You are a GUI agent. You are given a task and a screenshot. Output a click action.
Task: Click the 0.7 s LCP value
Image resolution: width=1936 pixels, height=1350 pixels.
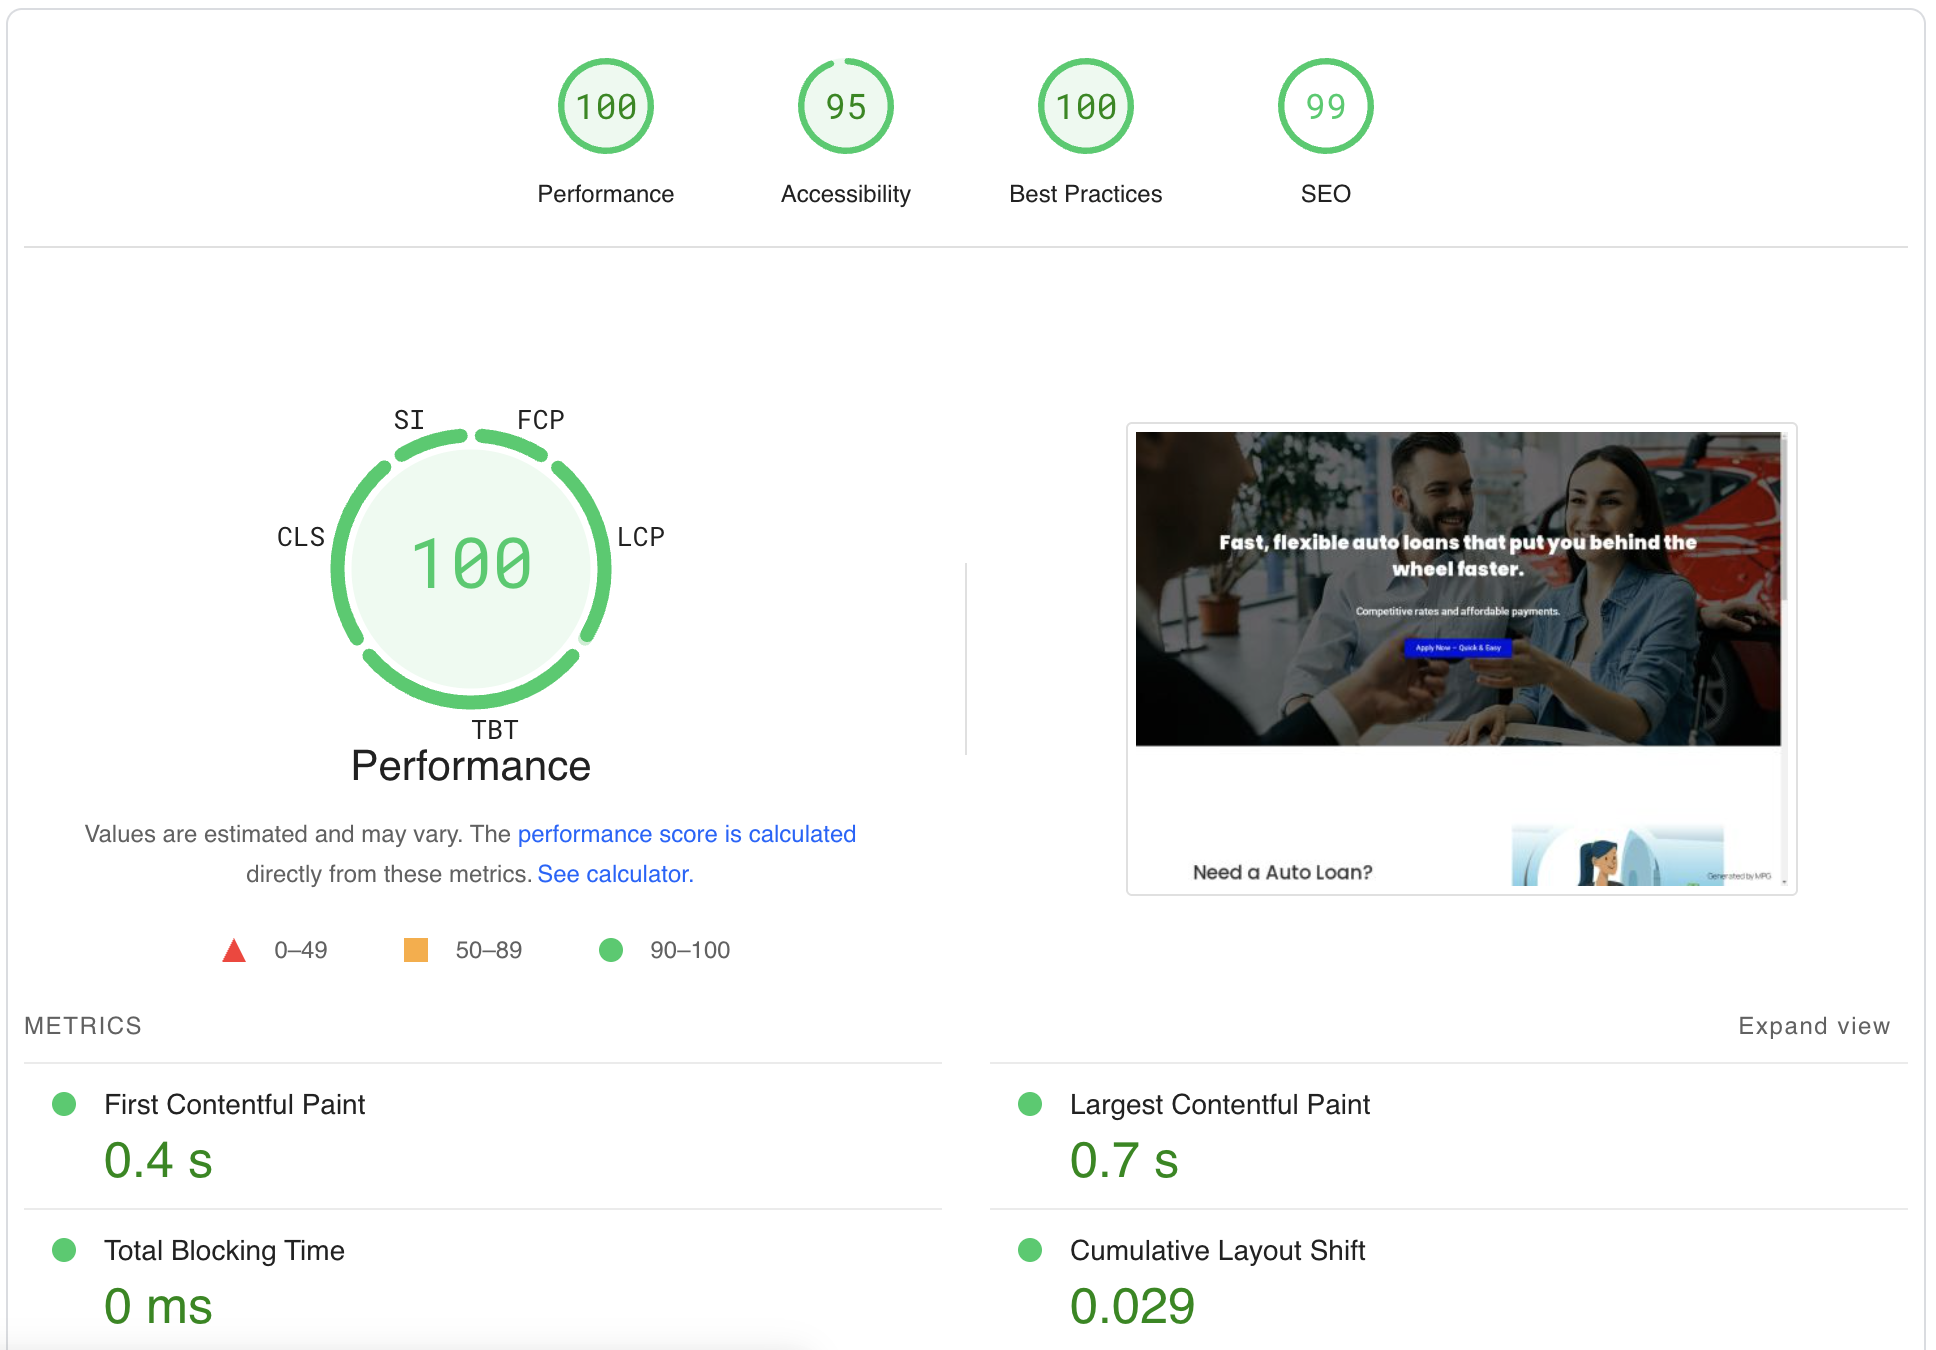click(x=1124, y=1161)
